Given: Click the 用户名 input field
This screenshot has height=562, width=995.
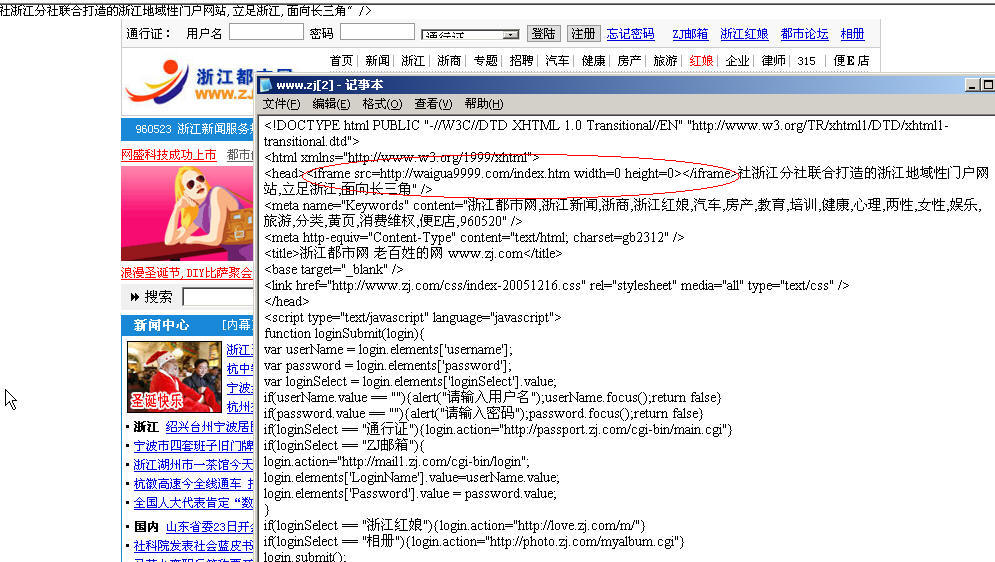Looking at the screenshot, I should pos(266,32).
